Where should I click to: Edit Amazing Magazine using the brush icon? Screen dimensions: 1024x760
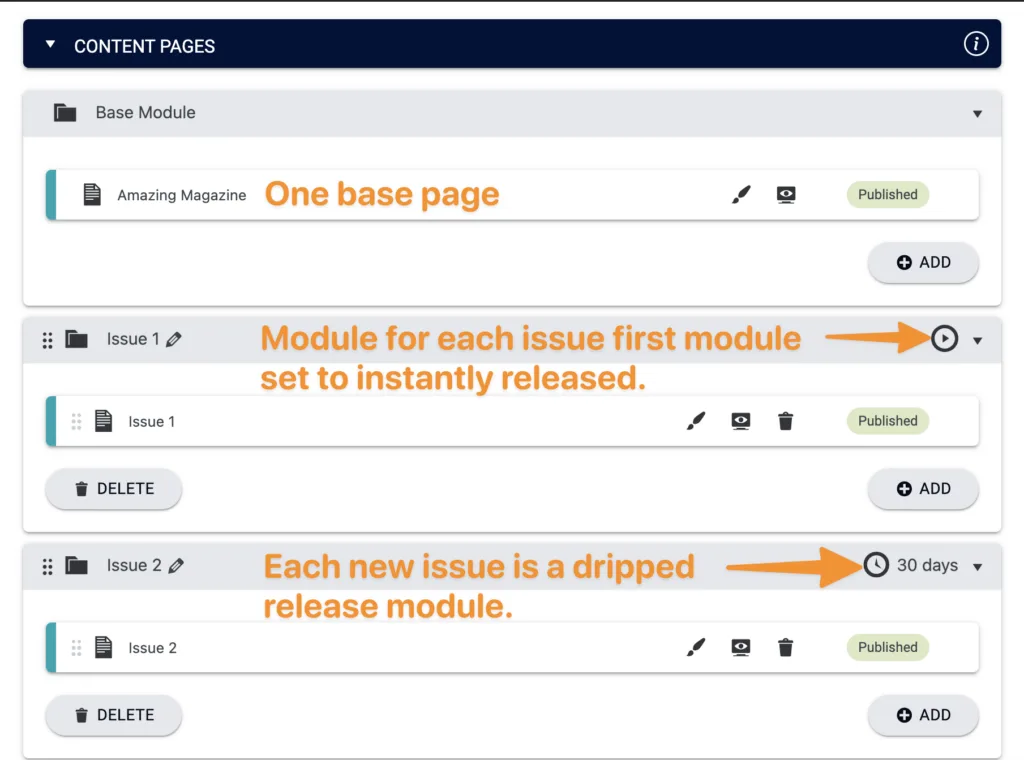click(741, 194)
